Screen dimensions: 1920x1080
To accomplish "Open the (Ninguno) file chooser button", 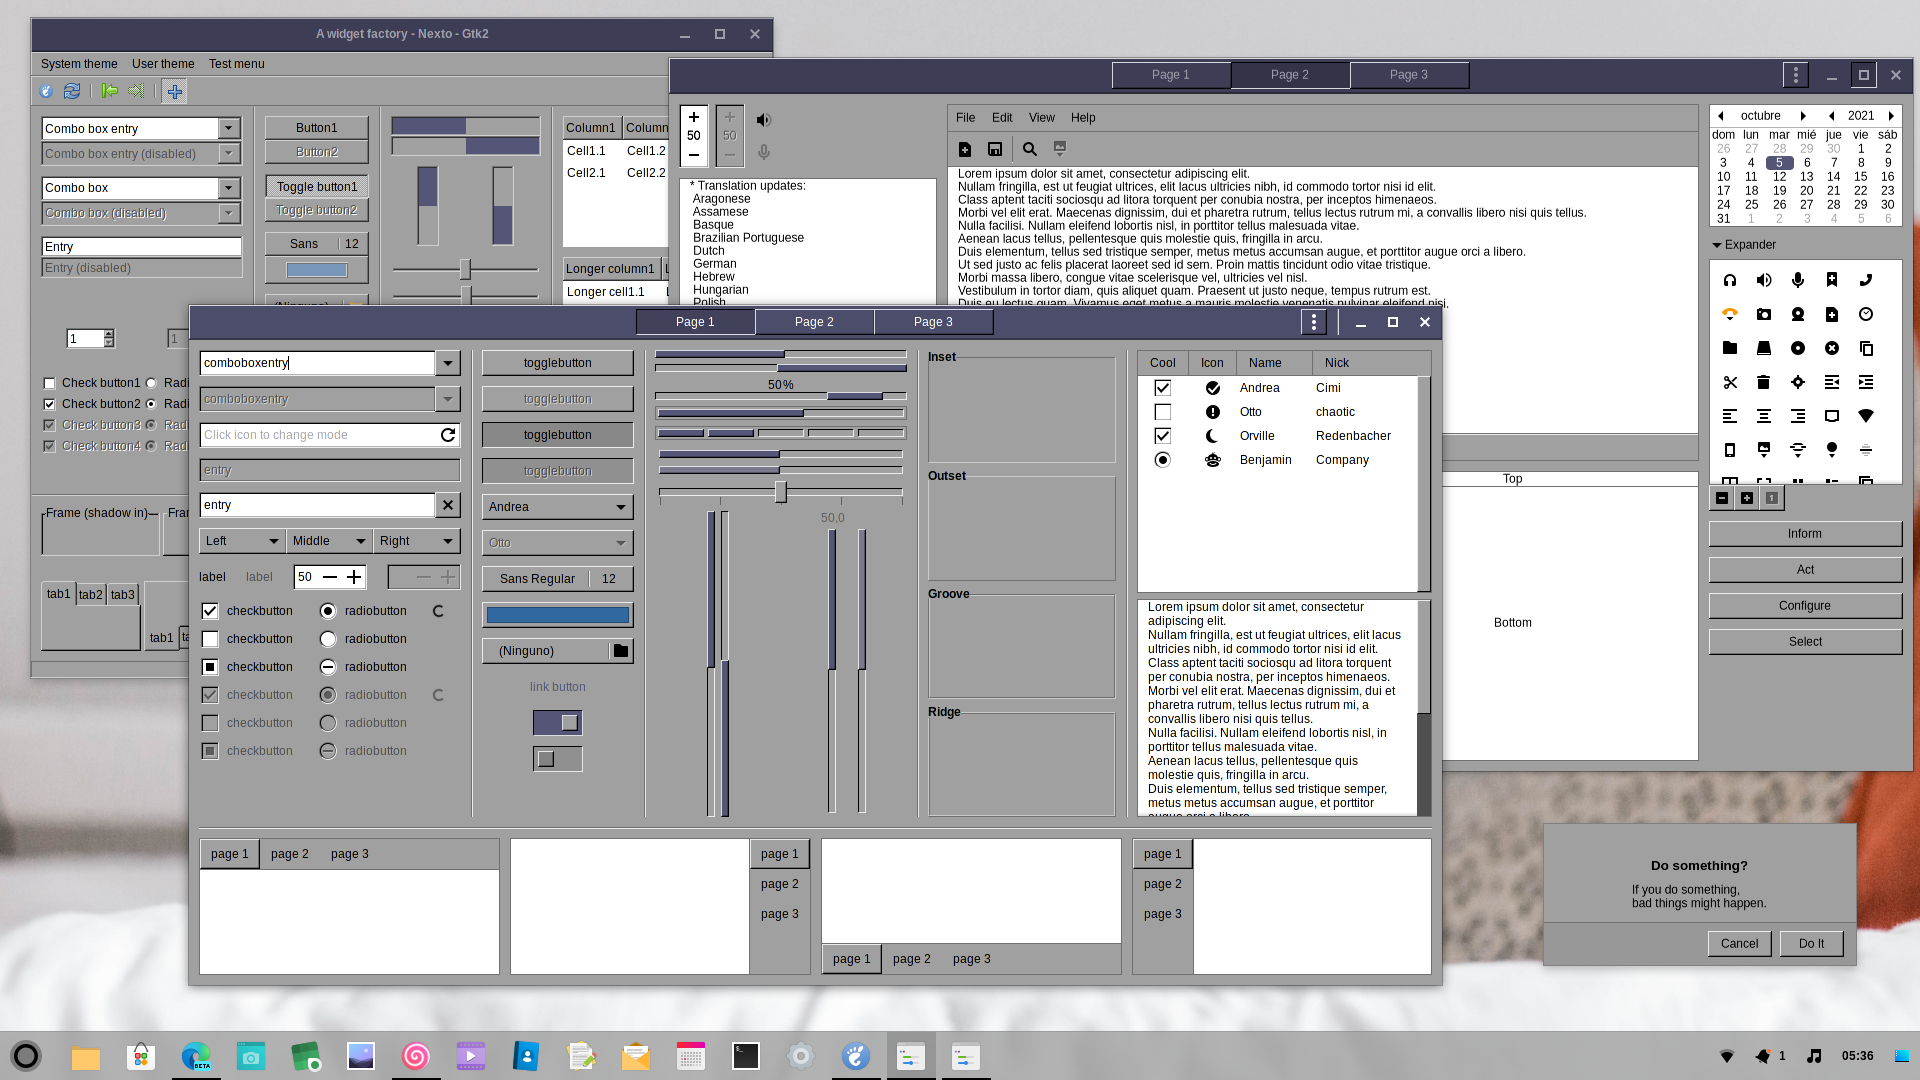I will coord(558,651).
